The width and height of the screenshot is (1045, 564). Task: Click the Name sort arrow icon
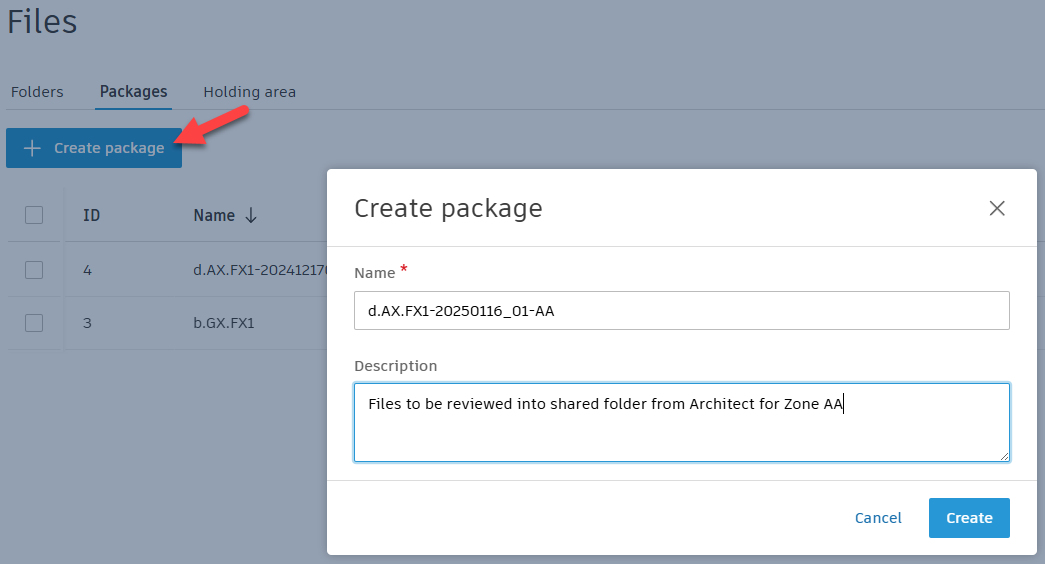[251, 215]
